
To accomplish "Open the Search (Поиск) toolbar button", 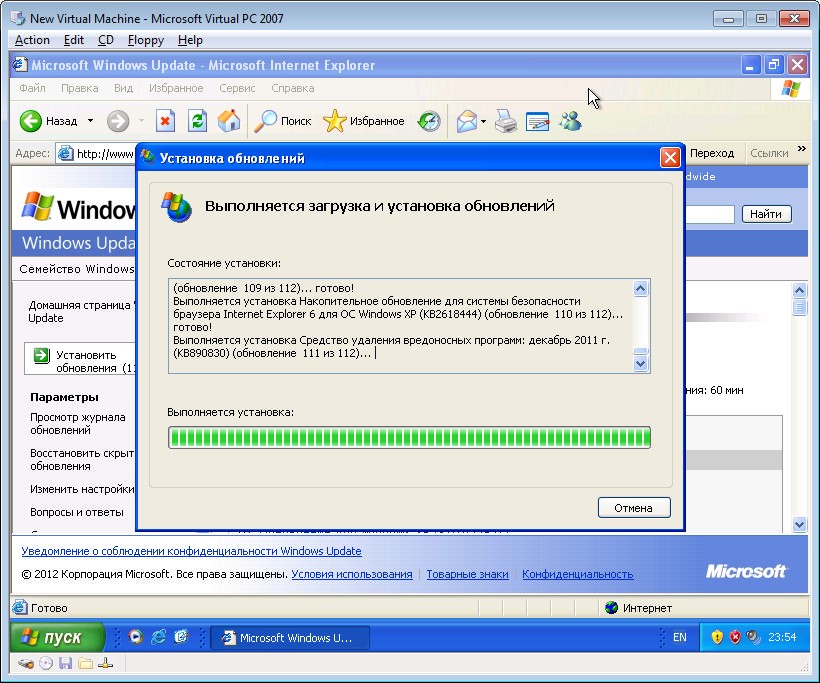I will point(283,121).
